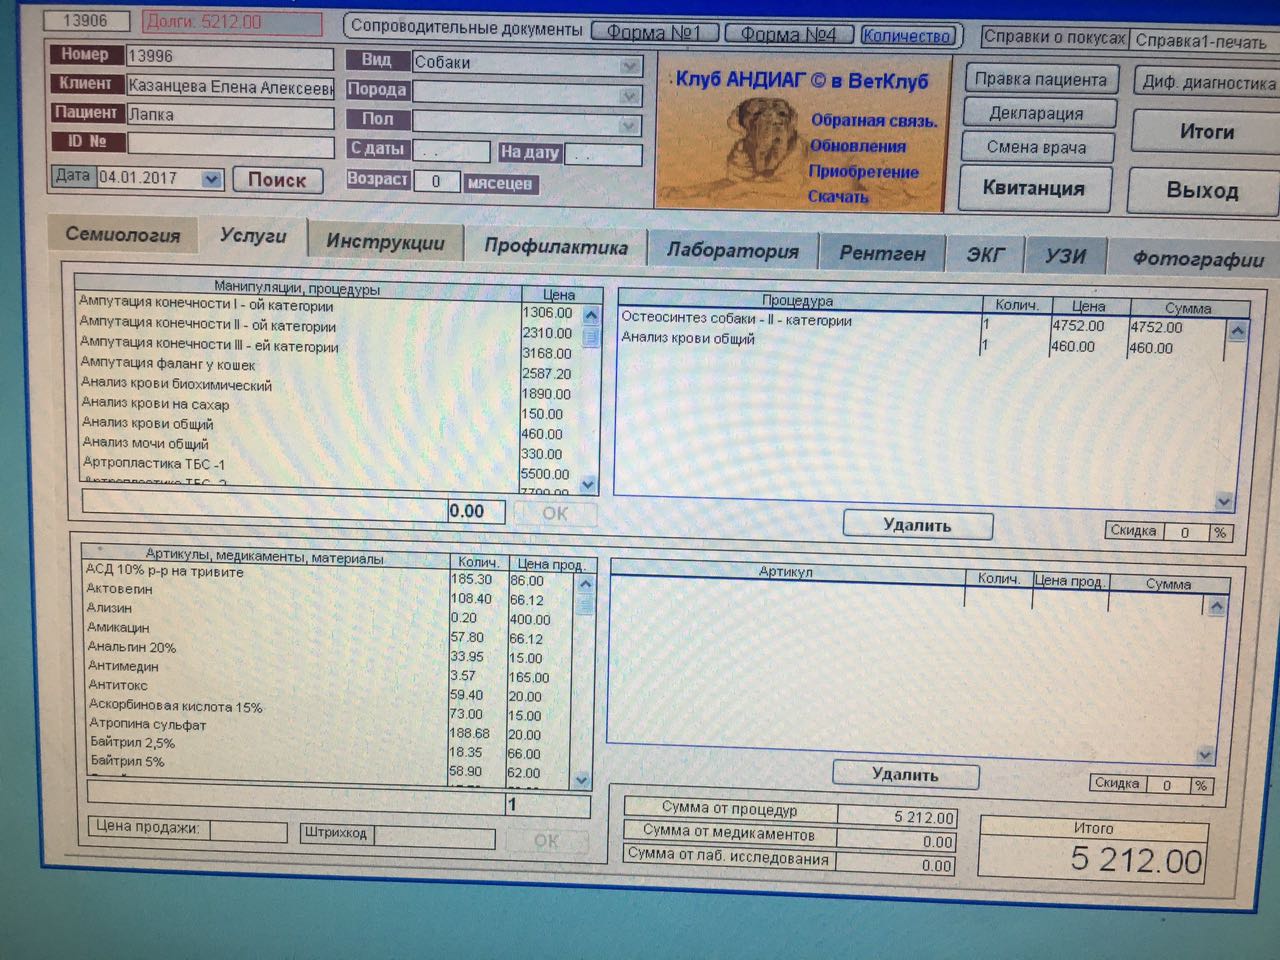Open the Вид species dropdown
This screenshot has width=1280, height=960.
point(630,65)
